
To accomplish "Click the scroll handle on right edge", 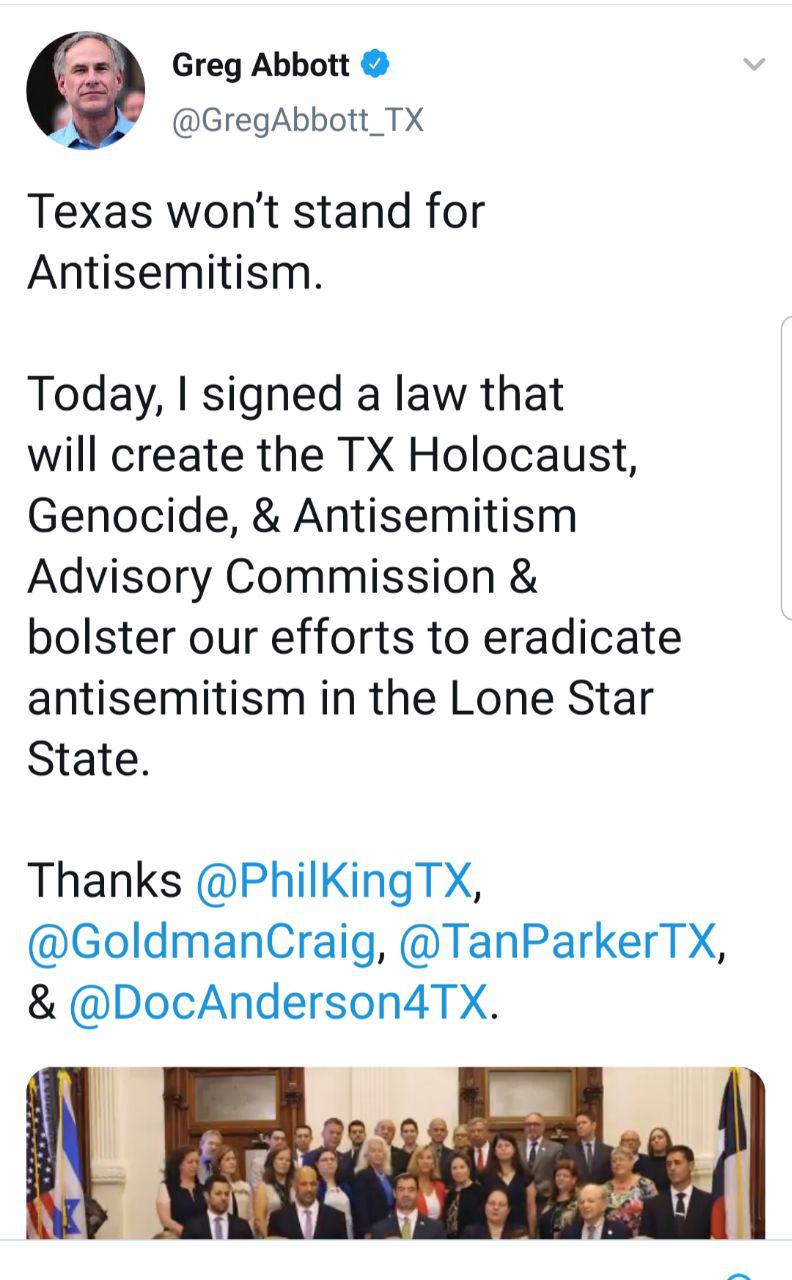I will (786, 468).
